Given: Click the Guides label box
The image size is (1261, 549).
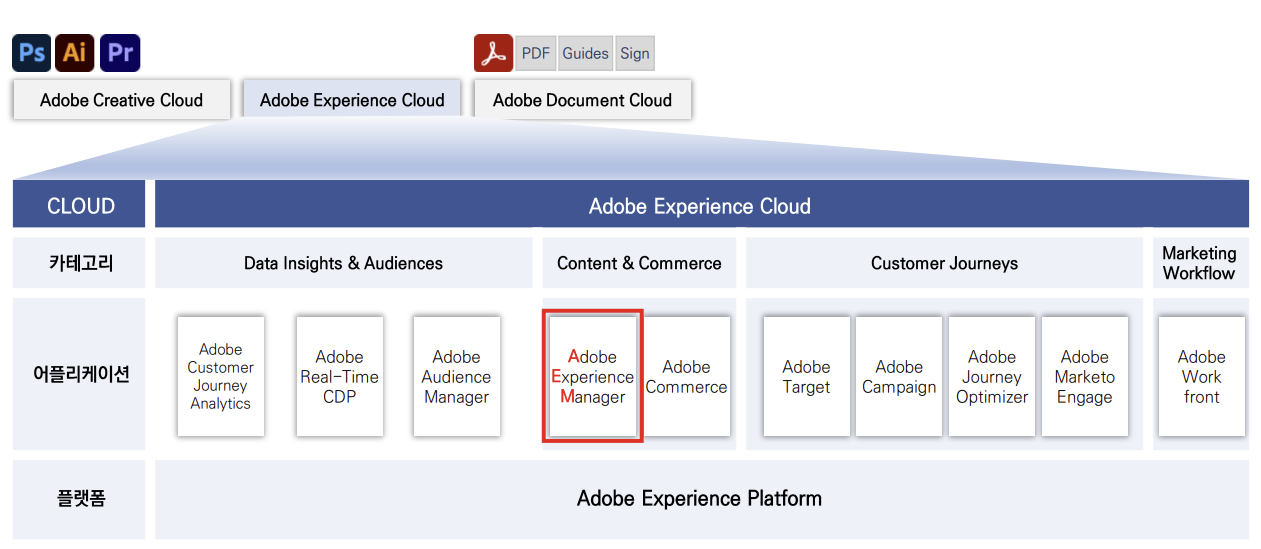Looking at the screenshot, I should pos(585,54).
